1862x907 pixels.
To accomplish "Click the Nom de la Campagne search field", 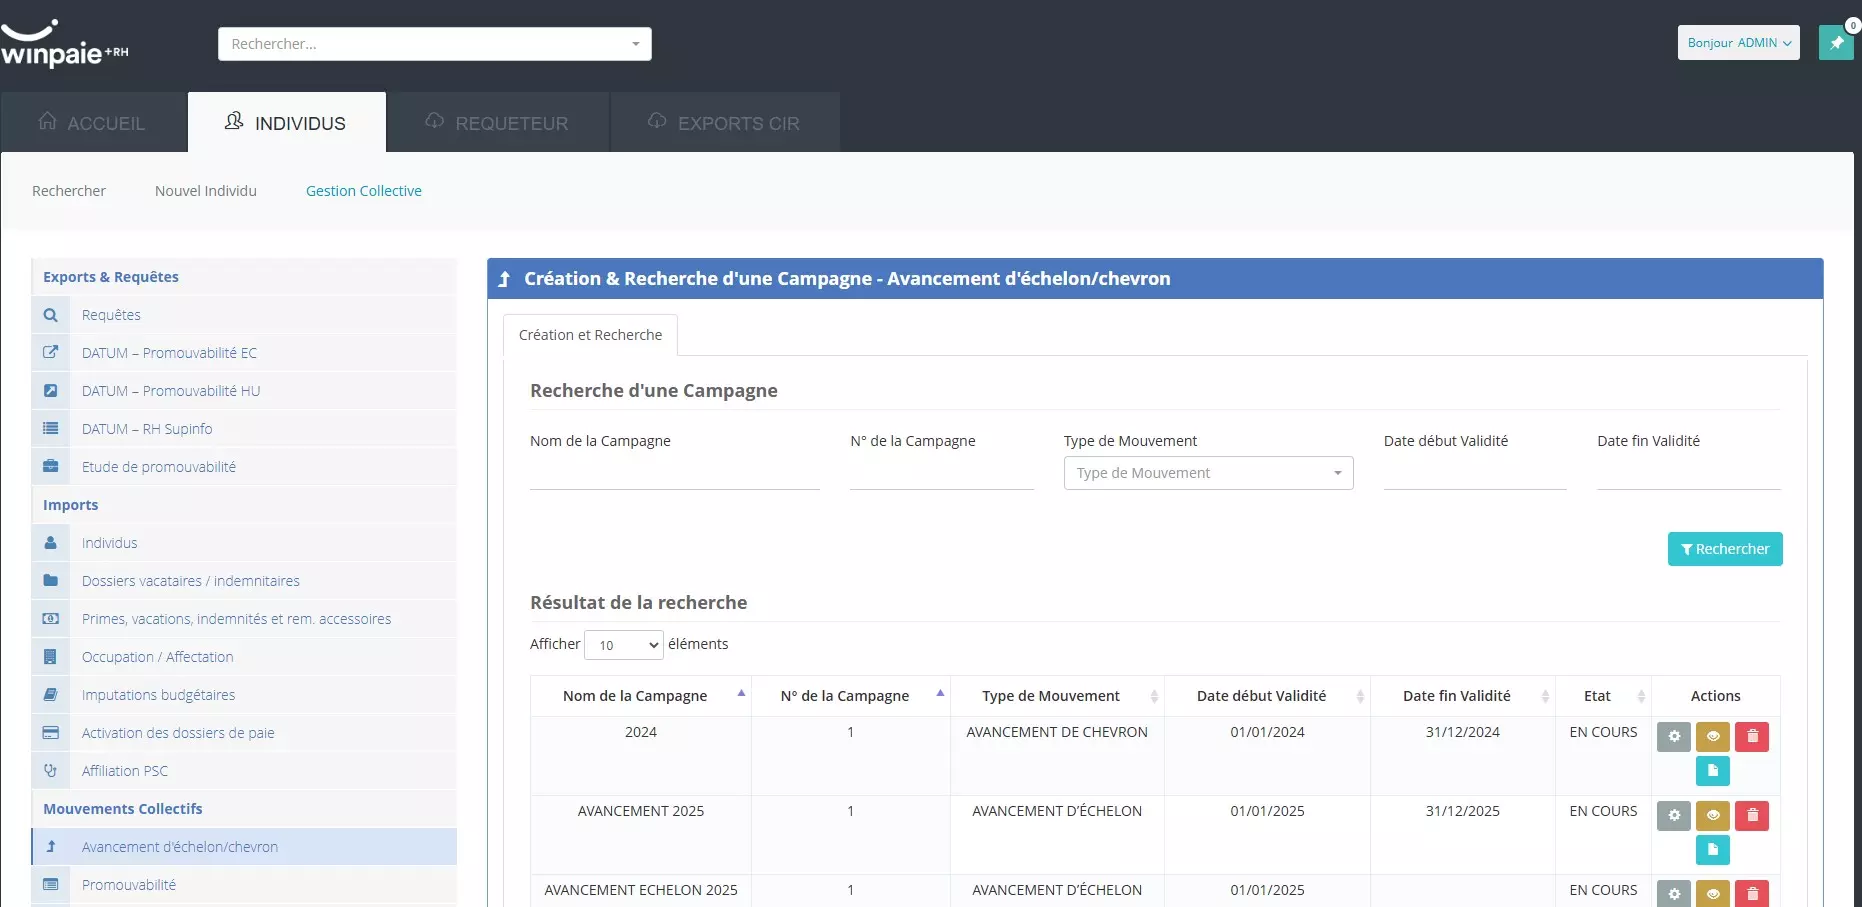I will tap(675, 473).
